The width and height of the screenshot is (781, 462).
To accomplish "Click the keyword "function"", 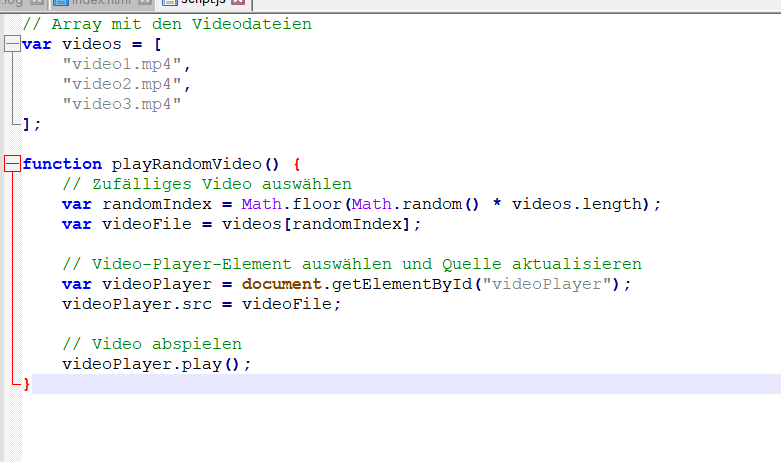I will click(x=62, y=164).
